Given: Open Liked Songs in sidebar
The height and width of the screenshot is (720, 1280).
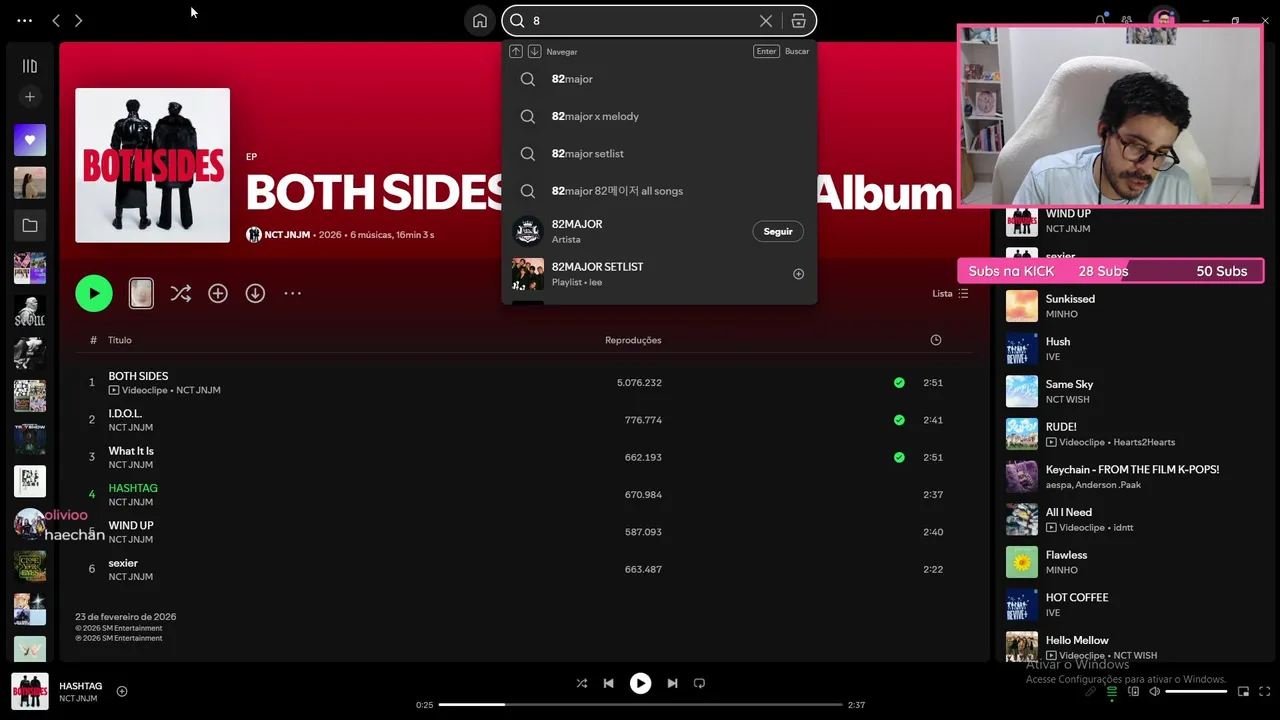Looking at the screenshot, I should 30,140.
